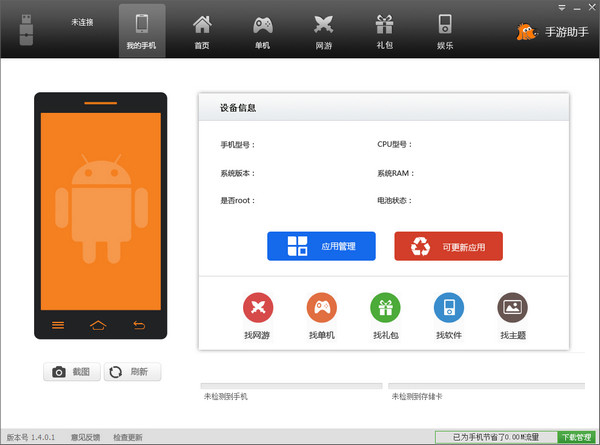Click the 电池状态 label
This screenshot has width=600, height=445.
click(x=395, y=200)
